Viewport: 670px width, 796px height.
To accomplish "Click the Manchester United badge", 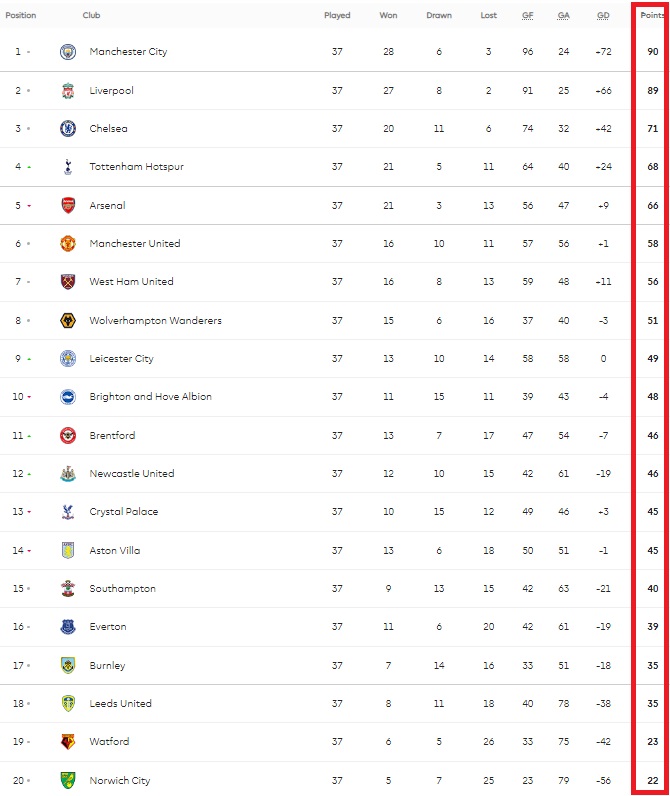I will (x=68, y=244).
